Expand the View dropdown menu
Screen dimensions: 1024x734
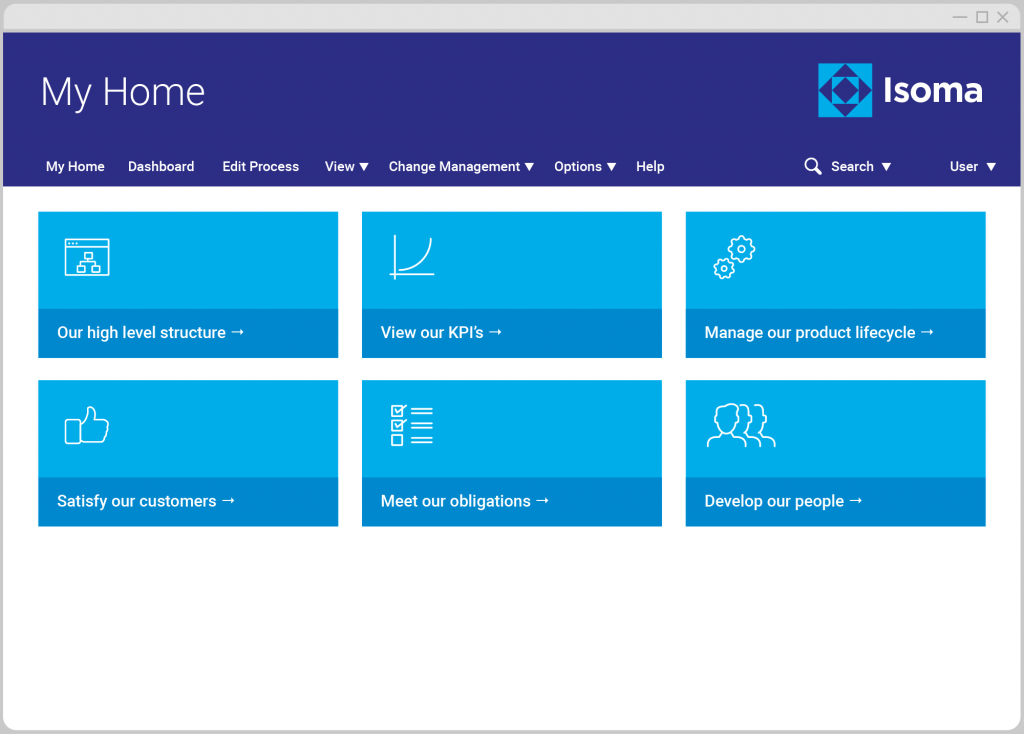(347, 167)
